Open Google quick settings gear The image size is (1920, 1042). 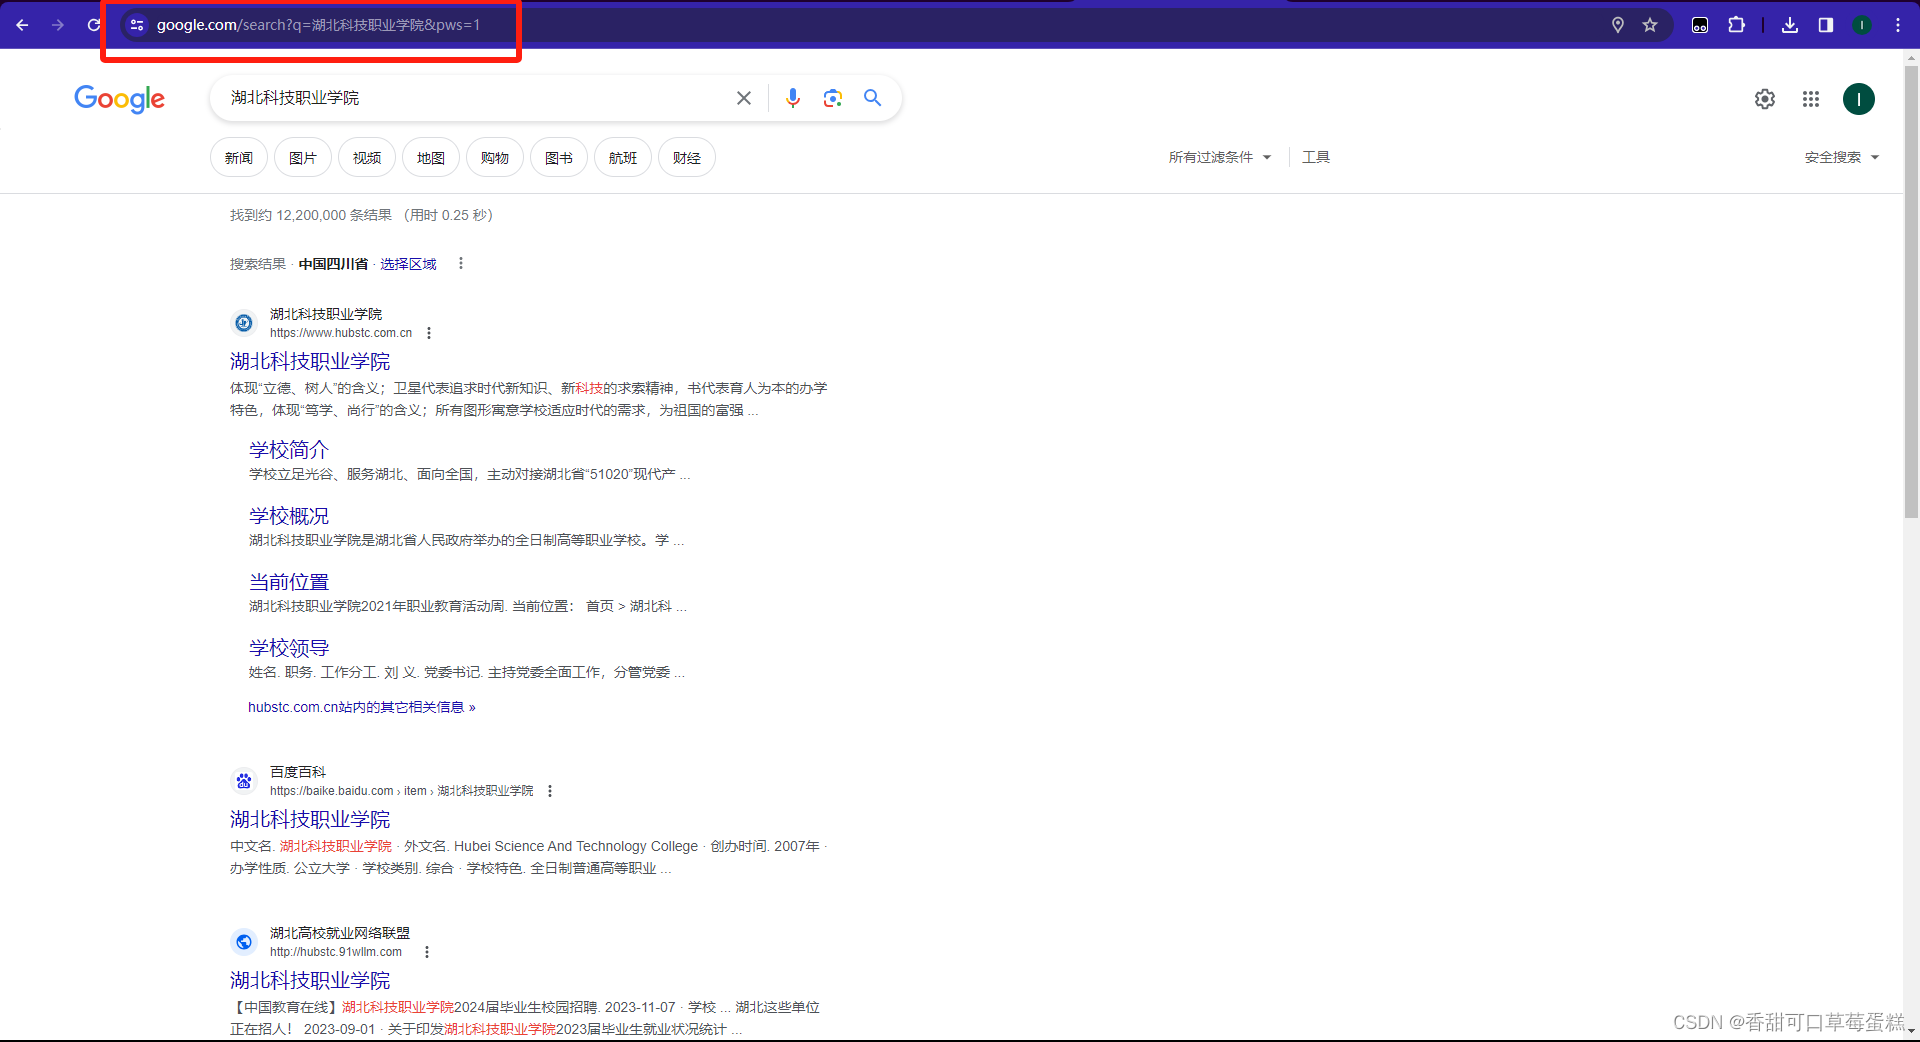(x=1765, y=99)
